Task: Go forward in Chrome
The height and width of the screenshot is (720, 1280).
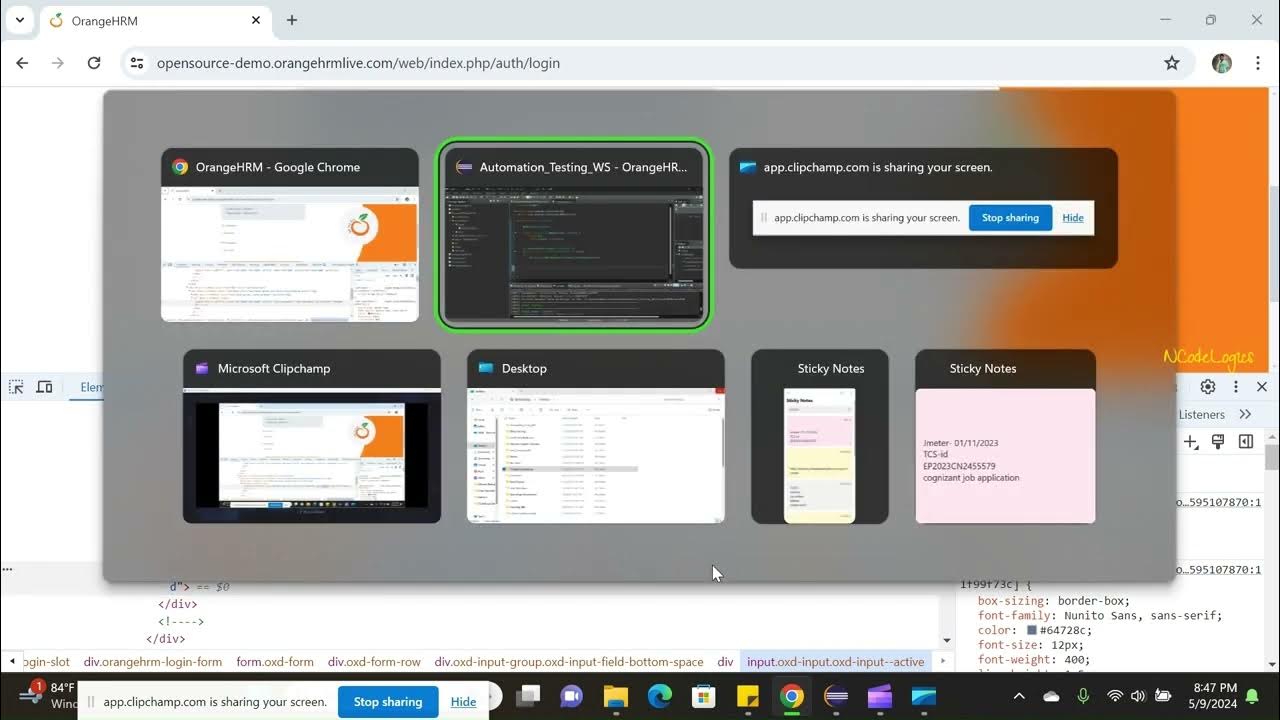Action: pyautogui.click(x=58, y=63)
